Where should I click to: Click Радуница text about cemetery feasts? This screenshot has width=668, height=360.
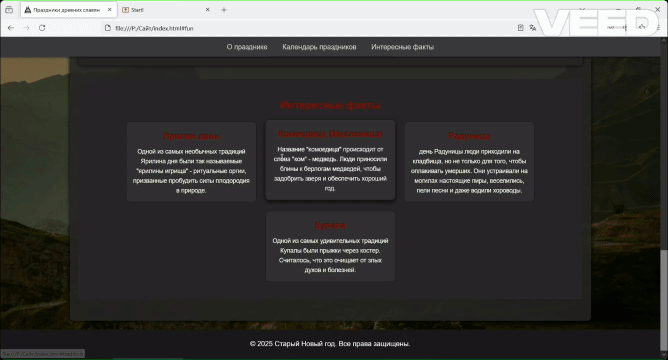[x=469, y=171]
